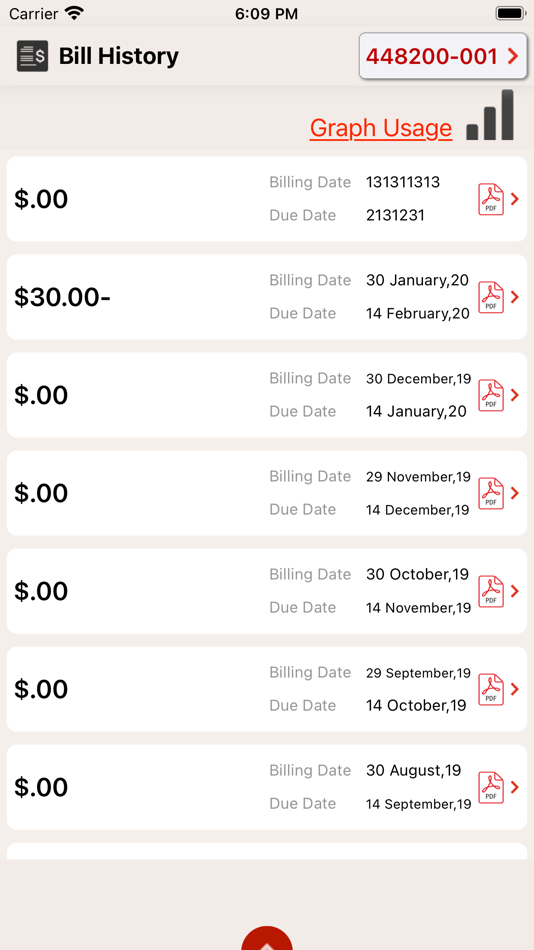The width and height of the screenshot is (534, 950).
Task: Select the bill row due 14 October,19
Action: point(267,689)
